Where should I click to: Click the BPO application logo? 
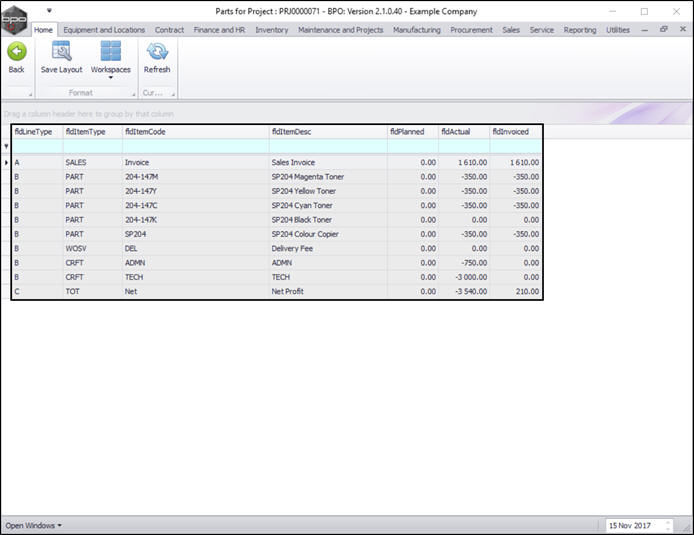pos(14,20)
